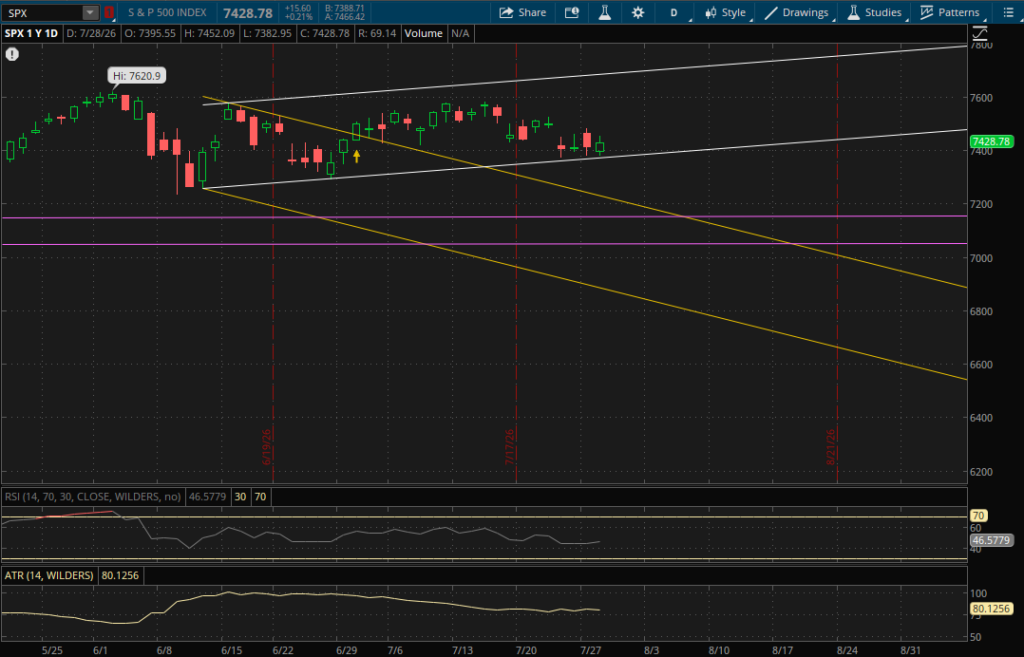Viewport: 1024px width, 657px height.
Task: Open the list menu icon at top right
Action: pos(1008,12)
